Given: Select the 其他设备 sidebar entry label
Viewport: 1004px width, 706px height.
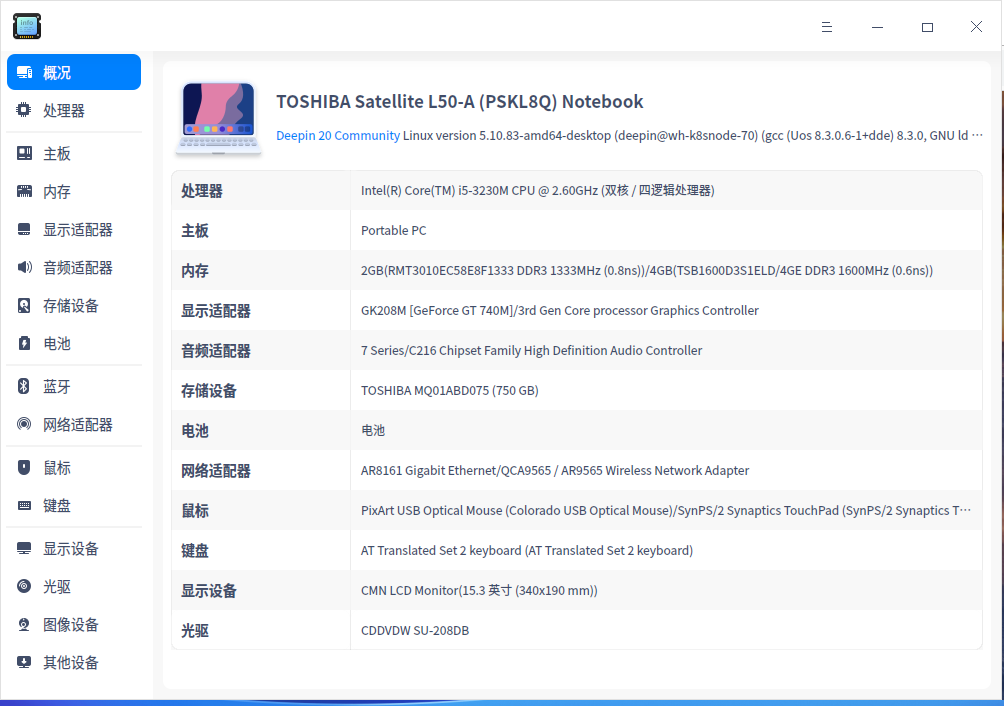Looking at the screenshot, I should pyautogui.click(x=70, y=662).
